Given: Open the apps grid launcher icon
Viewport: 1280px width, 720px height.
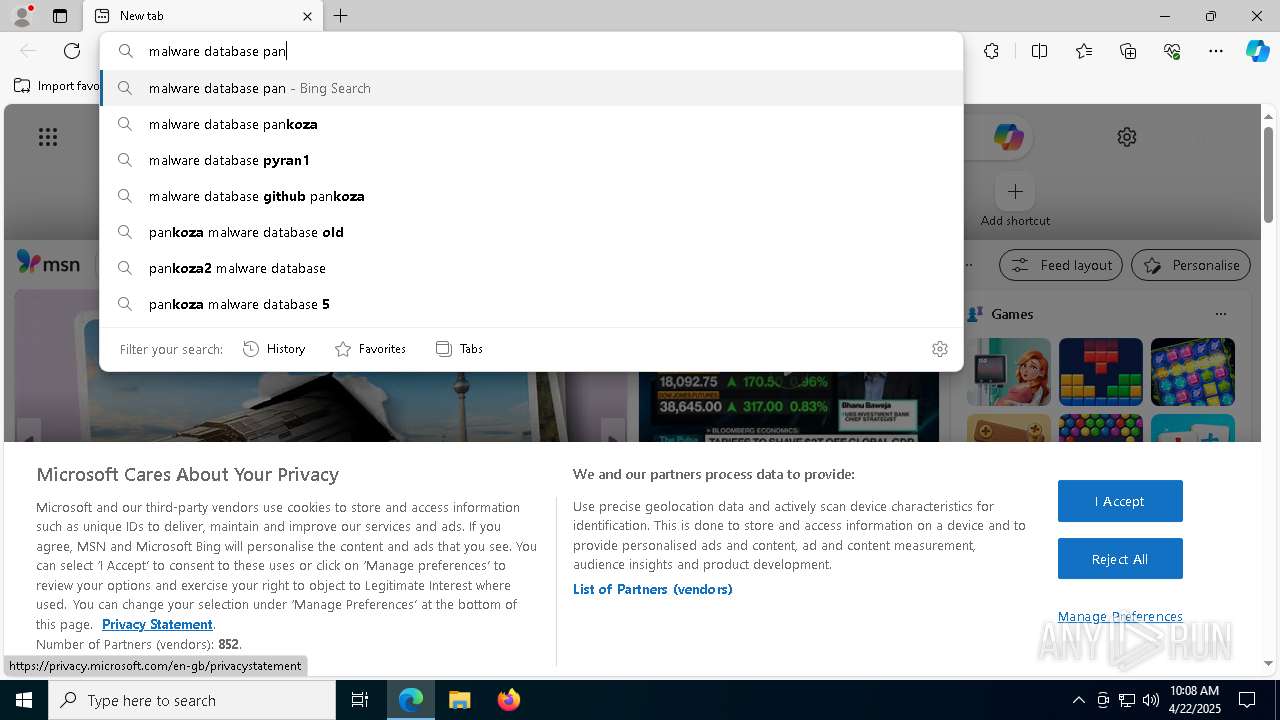Looking at the screenshot, I should tap(48, 137).
